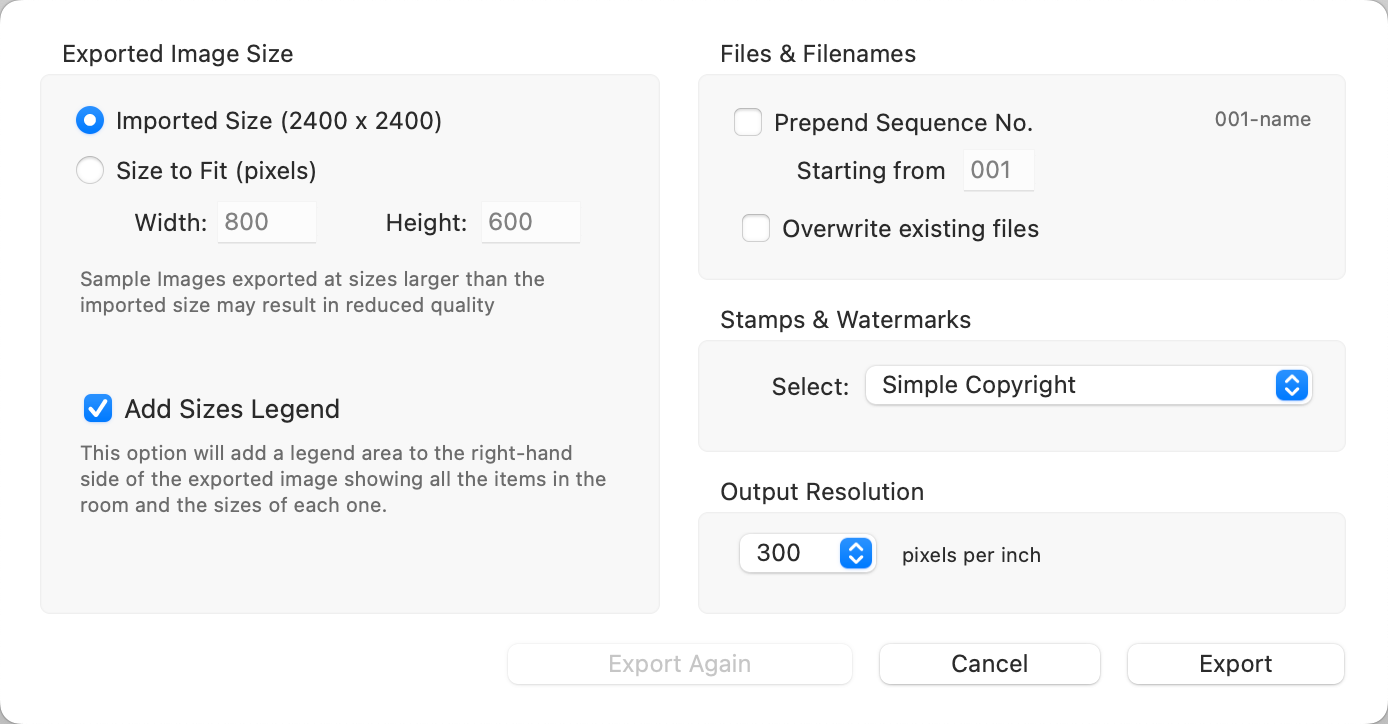Uncheck the Add Sizes Legend checkbox

[x=98, y=408]
